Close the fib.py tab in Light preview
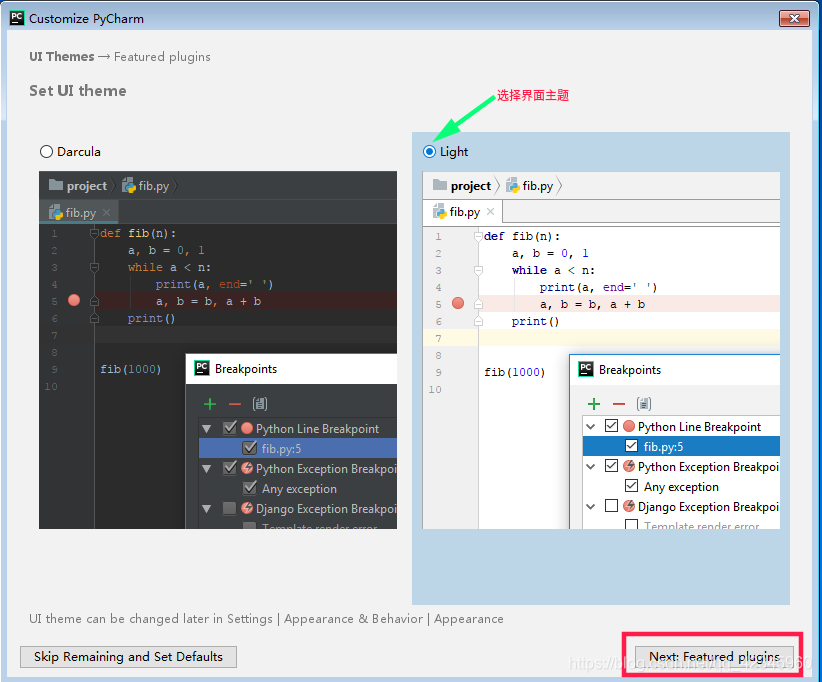The width and height of the screenshot is (822, 682). click(x=490, y=211)
